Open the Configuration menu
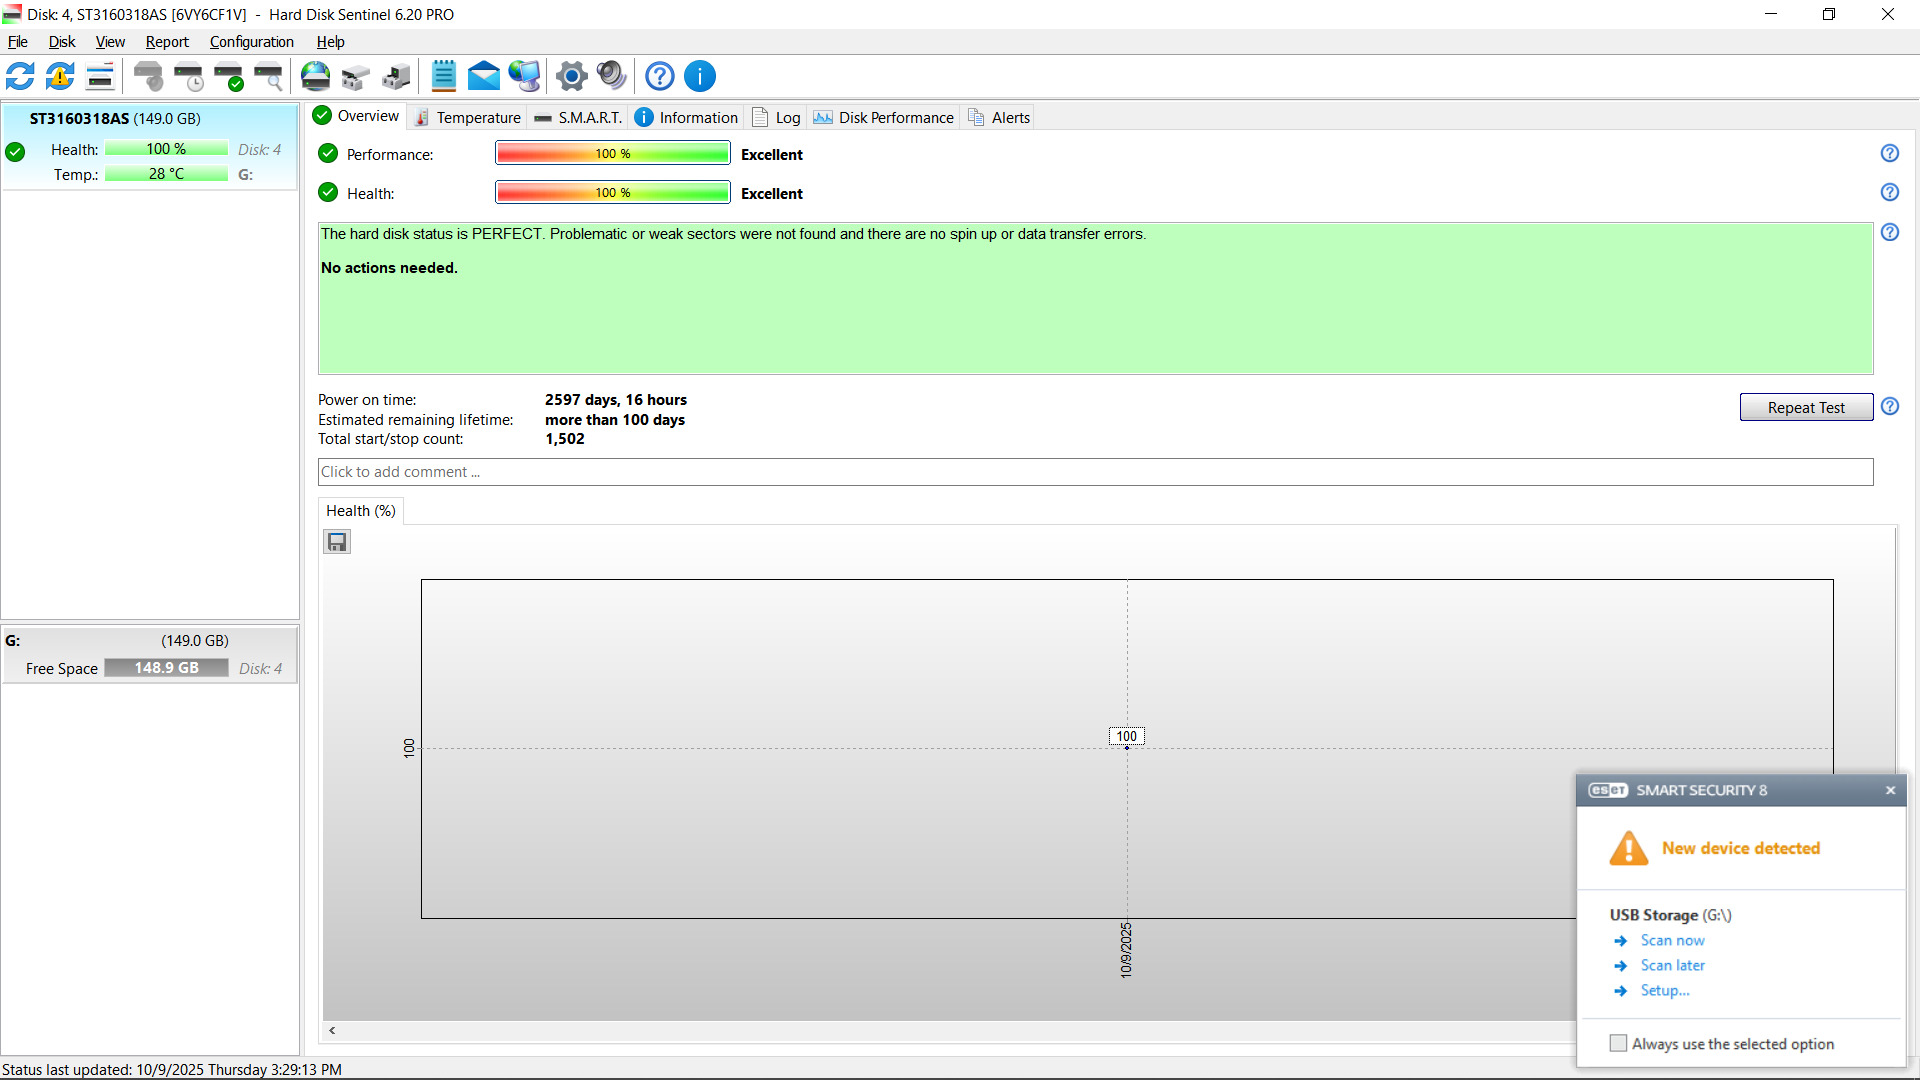 [x=251, y=42]
